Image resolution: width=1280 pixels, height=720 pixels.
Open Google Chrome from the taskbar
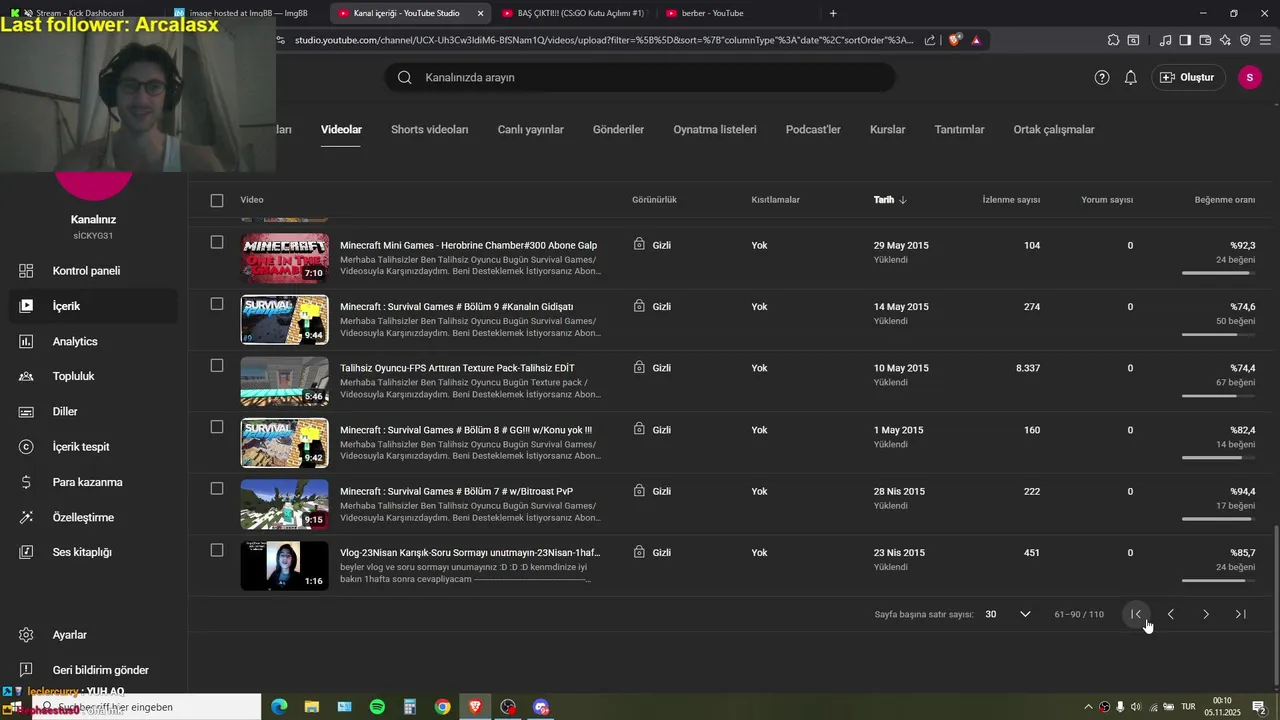(x=442, y=707)
